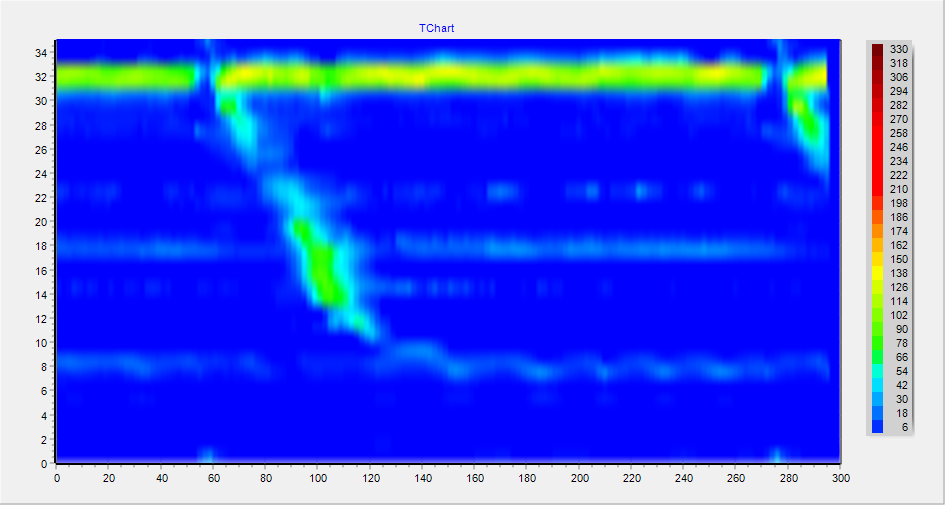Screen dimensions: 945x505
Task: Click legend value 258
Action: (899, 133)
